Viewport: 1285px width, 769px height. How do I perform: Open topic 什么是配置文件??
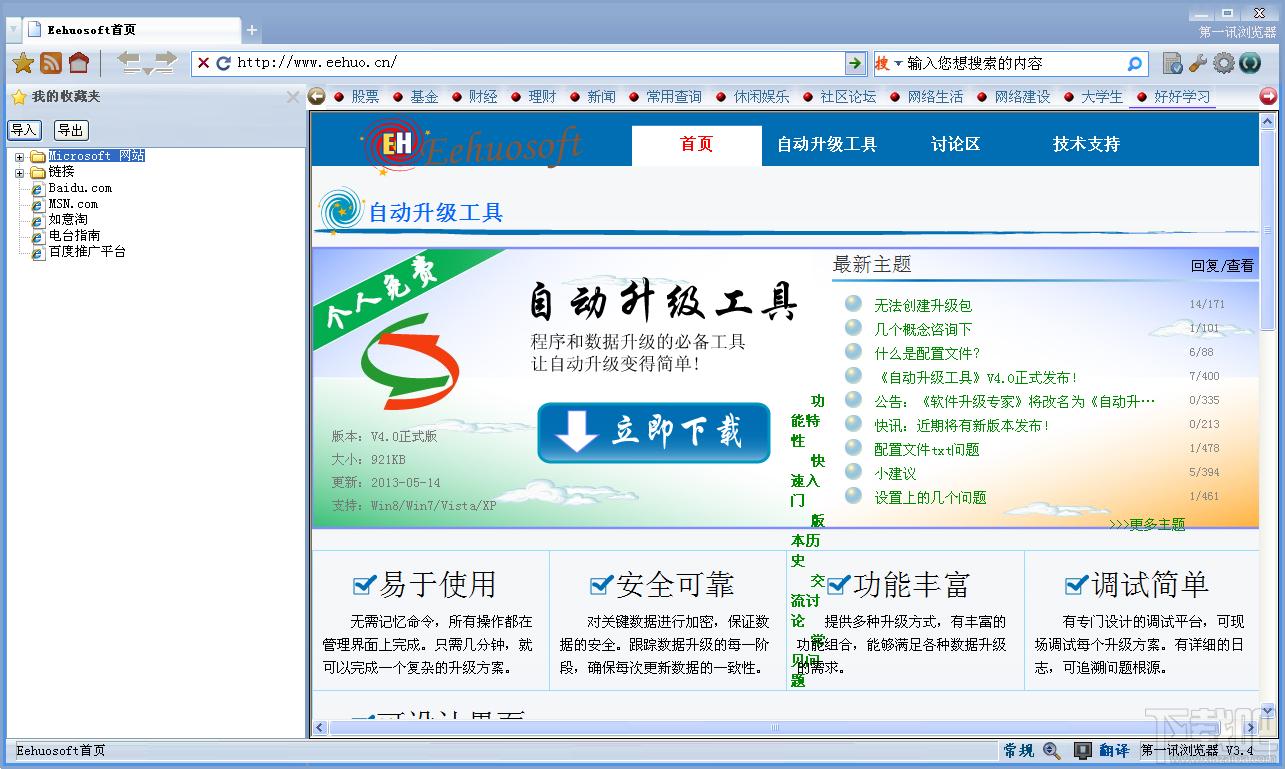(x=927, y=353)
